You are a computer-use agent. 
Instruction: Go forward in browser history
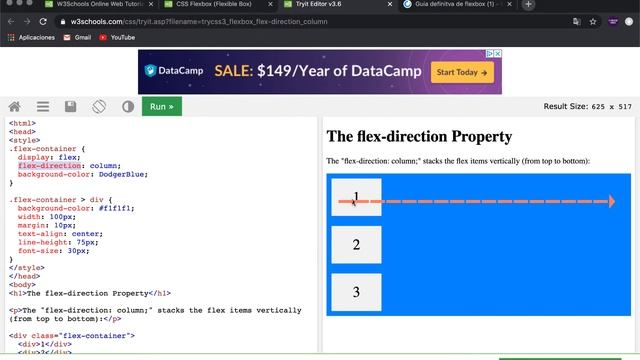click(27, 22)
